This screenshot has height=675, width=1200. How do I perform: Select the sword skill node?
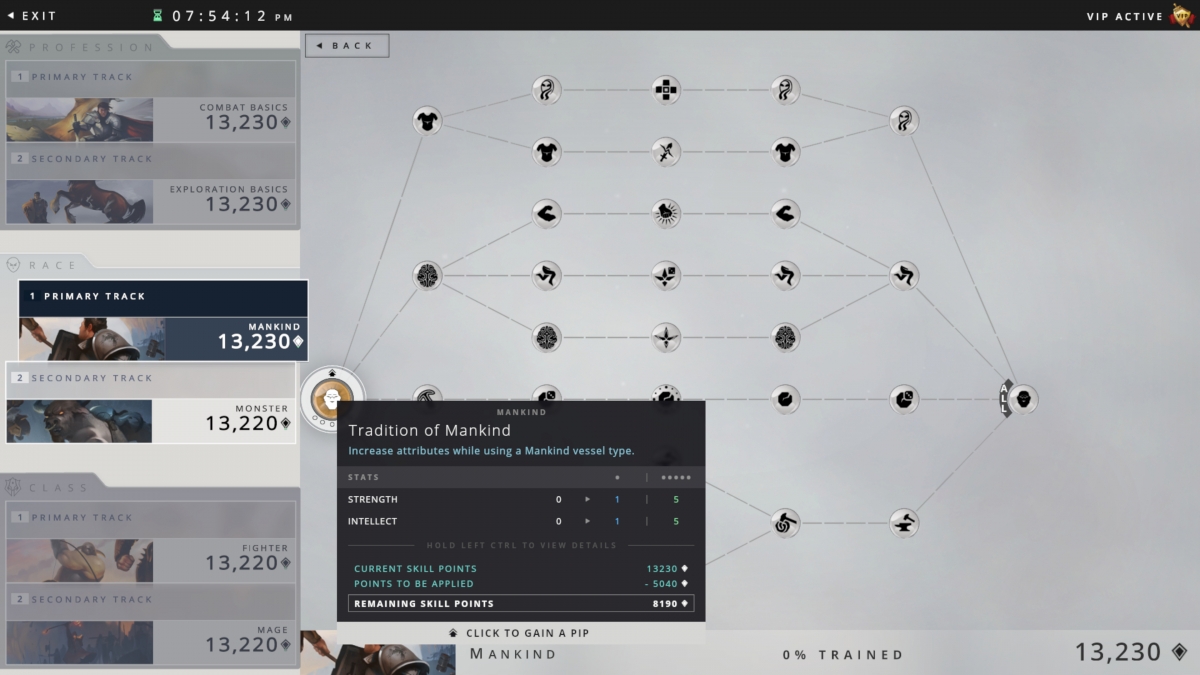(666, 152)
